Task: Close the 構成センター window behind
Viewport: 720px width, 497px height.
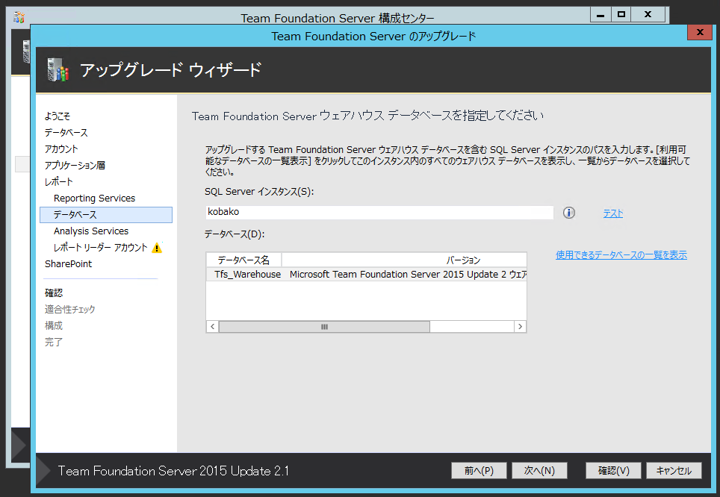Action: pos(648,15)
